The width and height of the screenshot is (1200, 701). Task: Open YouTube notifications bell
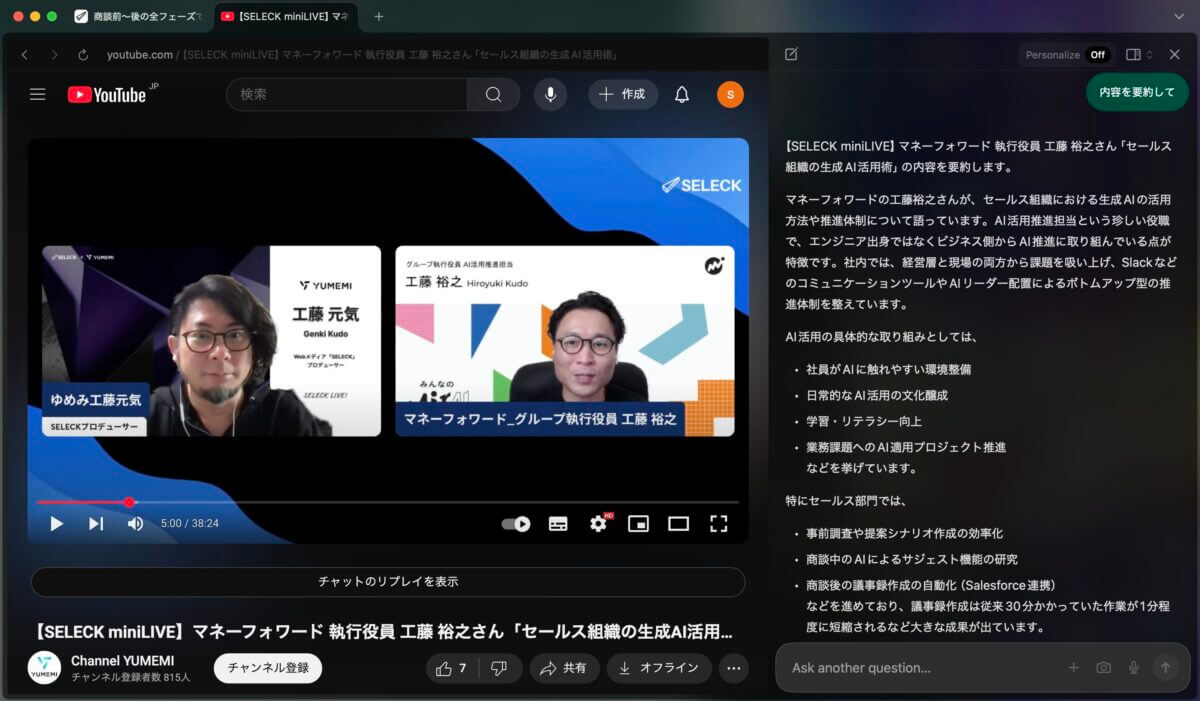pos(682,94)
